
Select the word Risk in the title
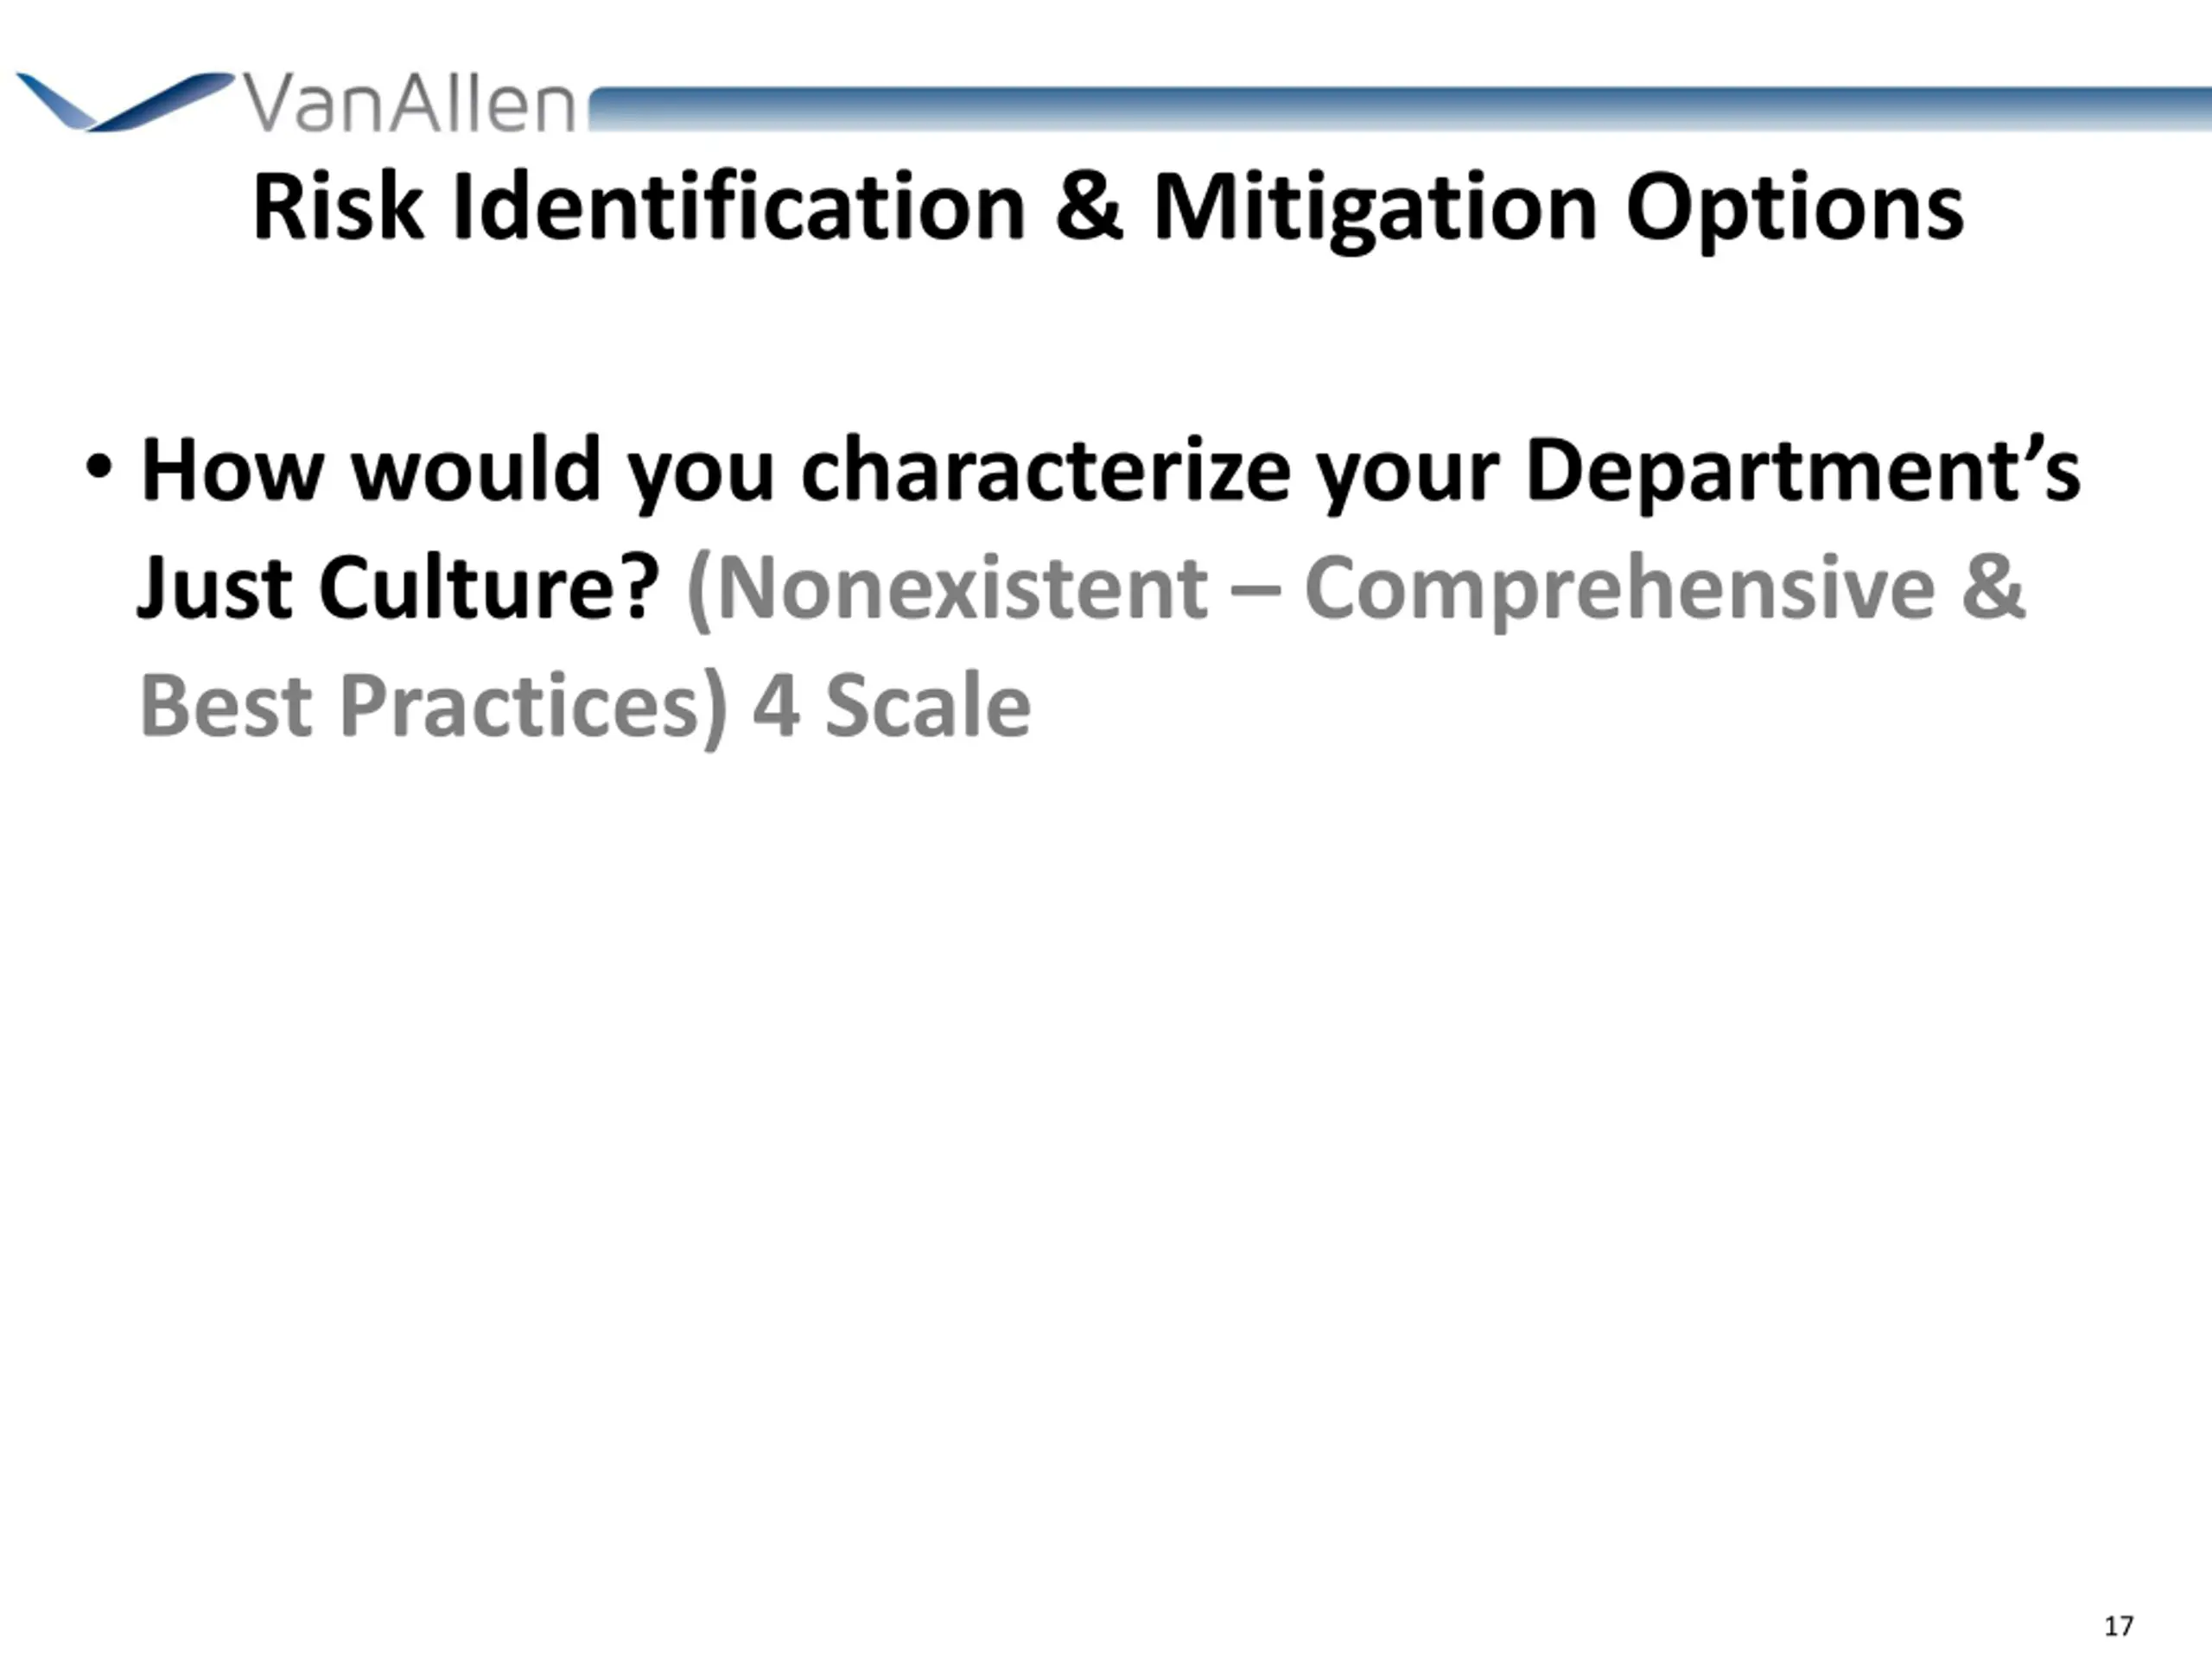point(338,207)
